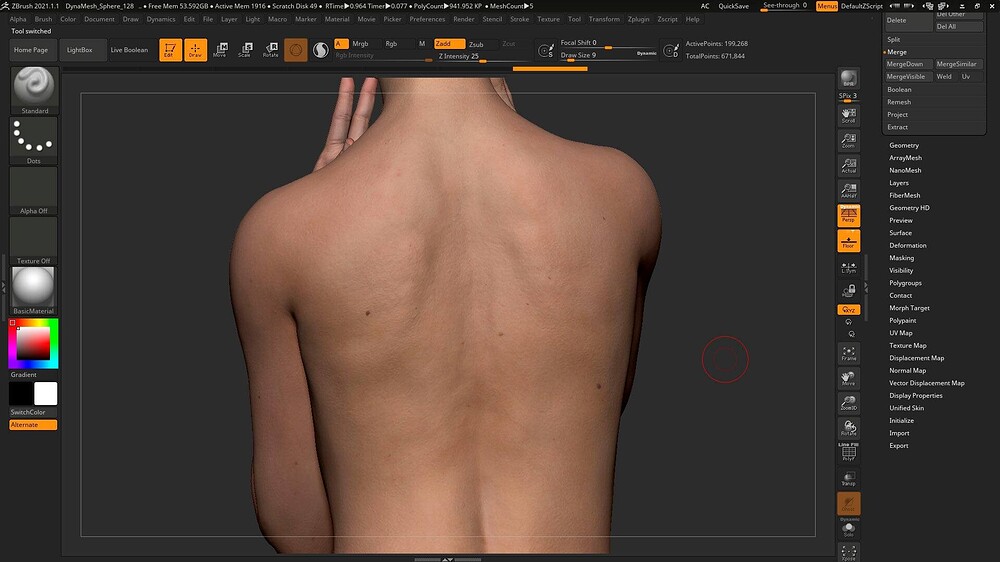Expand the NanoMesh subpalette
1000x562 pixels.
click(905, 170)
